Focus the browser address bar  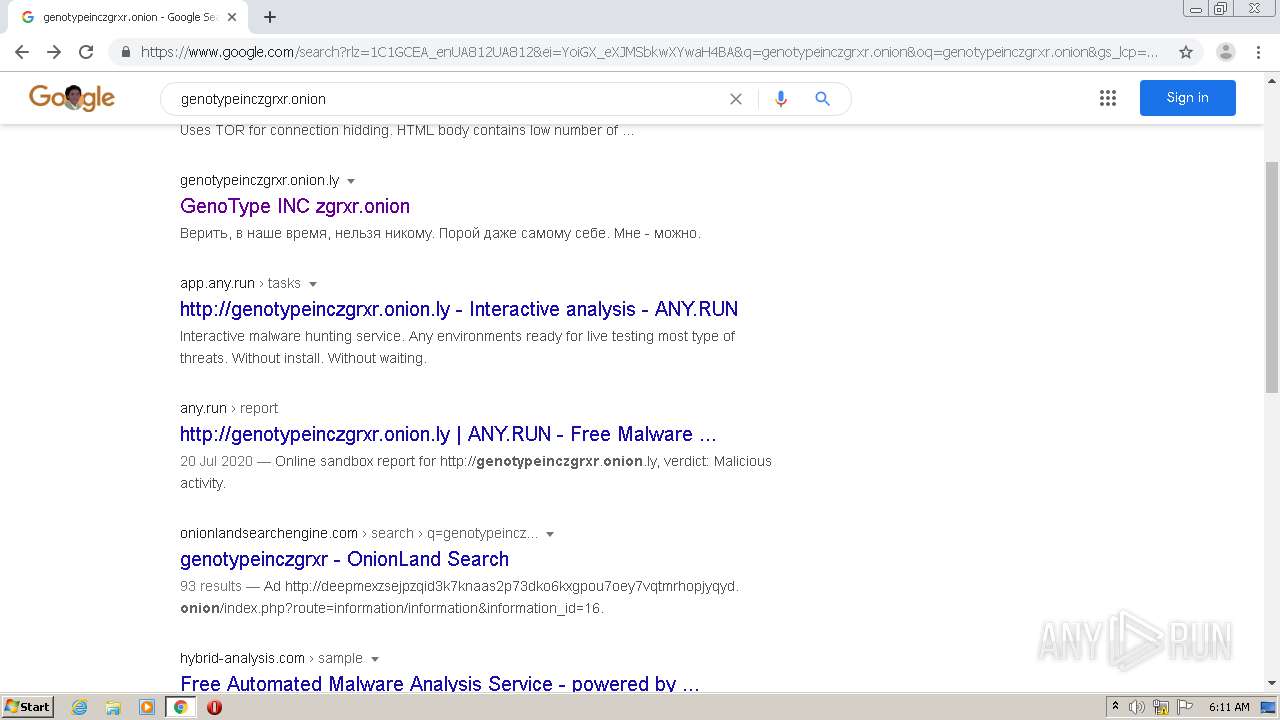pos(650,52)
